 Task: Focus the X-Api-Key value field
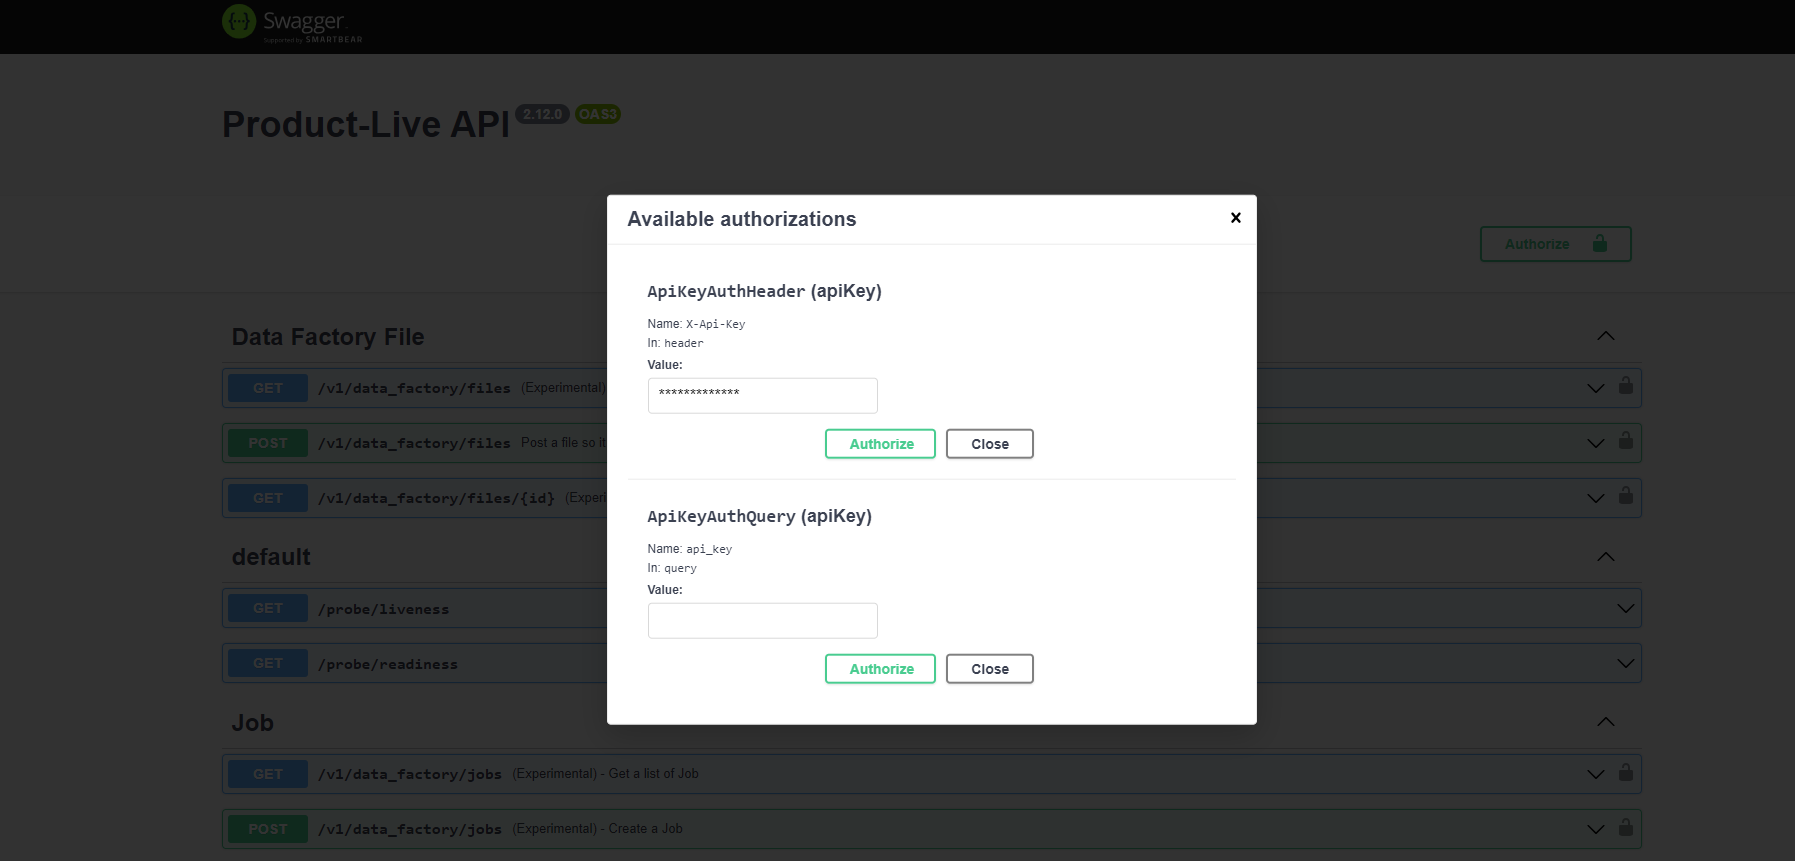tap(762, 395)
